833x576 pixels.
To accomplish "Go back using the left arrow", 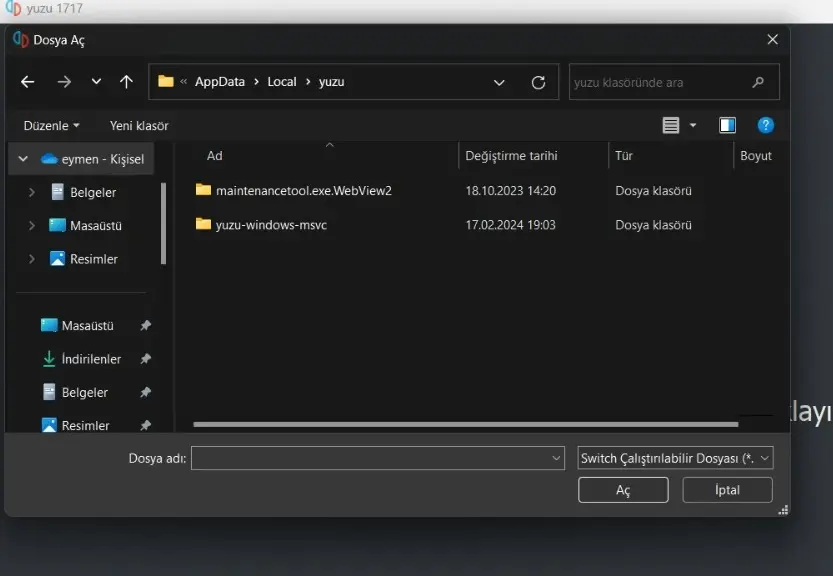I will pyautogui.click(x=28, y=82).
